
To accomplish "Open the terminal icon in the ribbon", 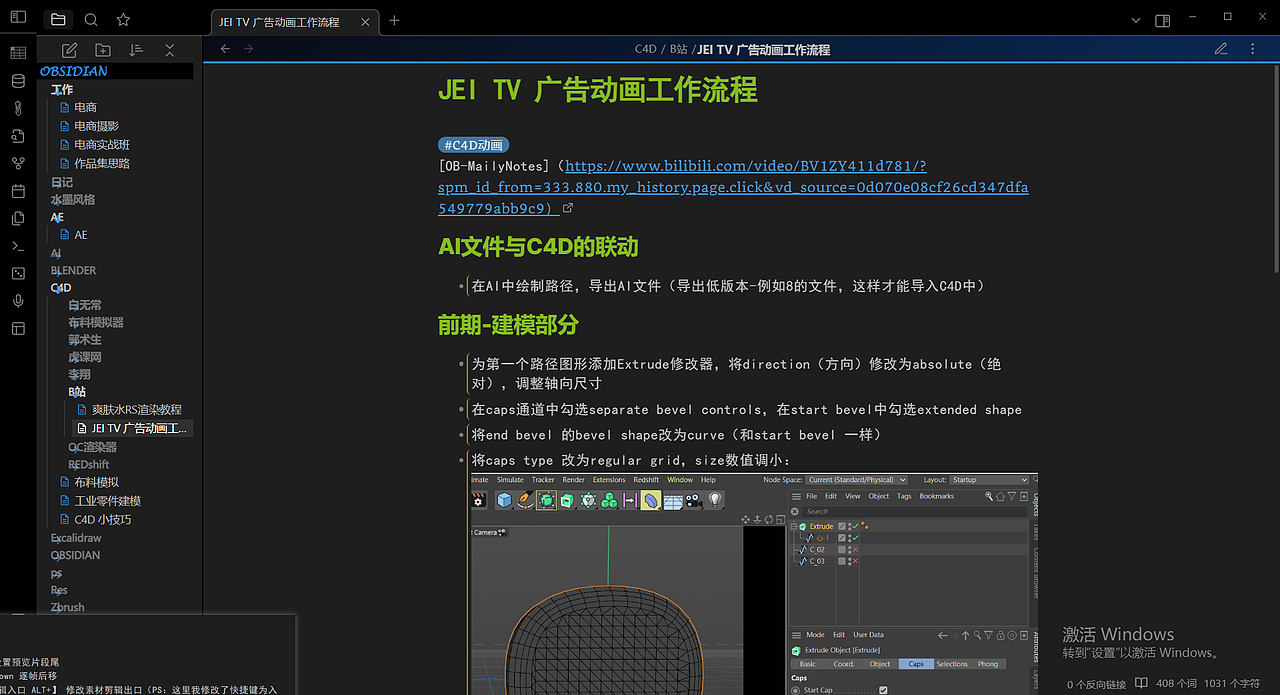I will click(17, 245).
